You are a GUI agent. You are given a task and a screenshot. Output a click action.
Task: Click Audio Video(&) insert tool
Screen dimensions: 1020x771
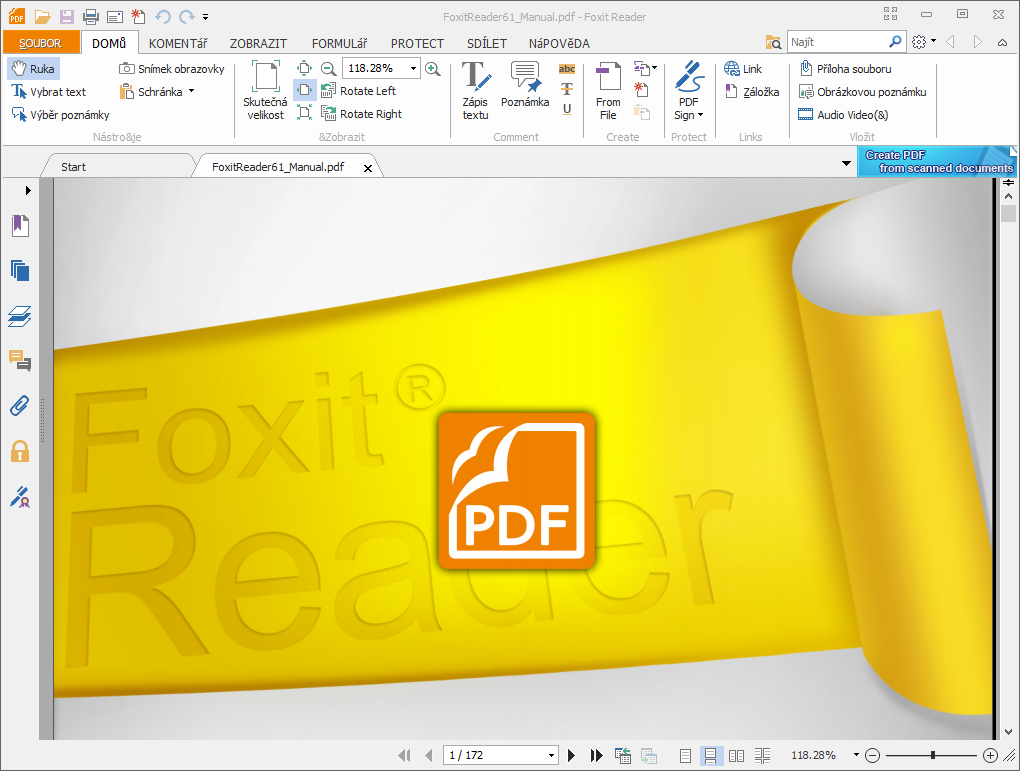pos(844,115)
